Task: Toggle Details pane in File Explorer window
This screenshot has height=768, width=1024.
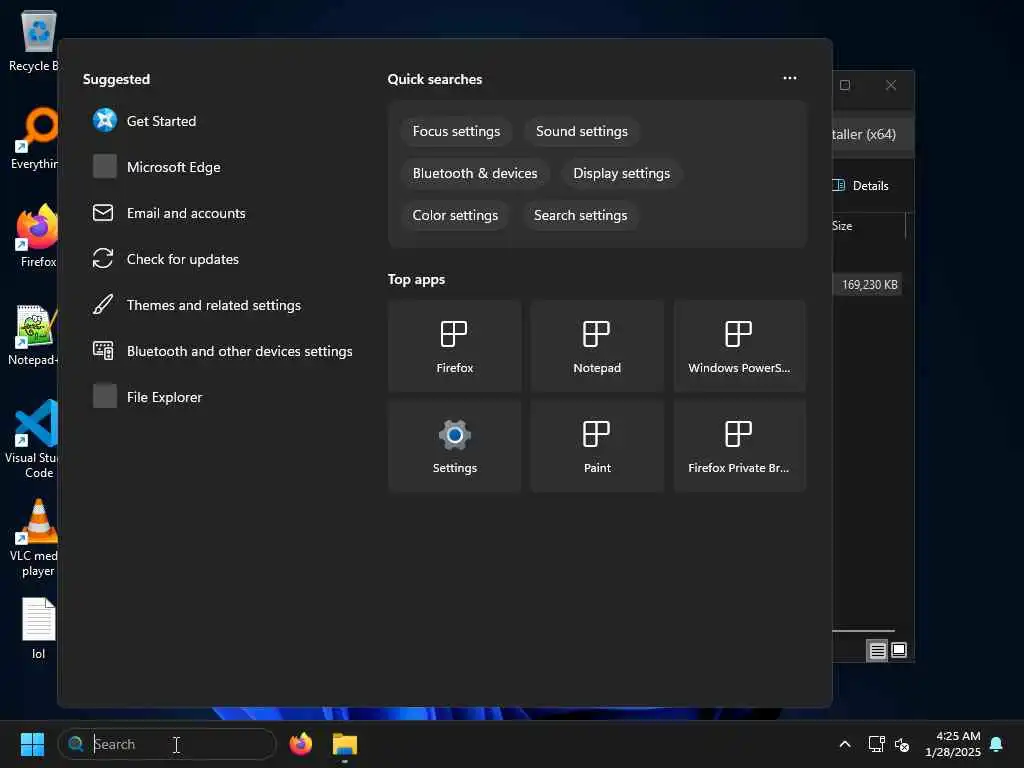Action: tap(862, 185)
